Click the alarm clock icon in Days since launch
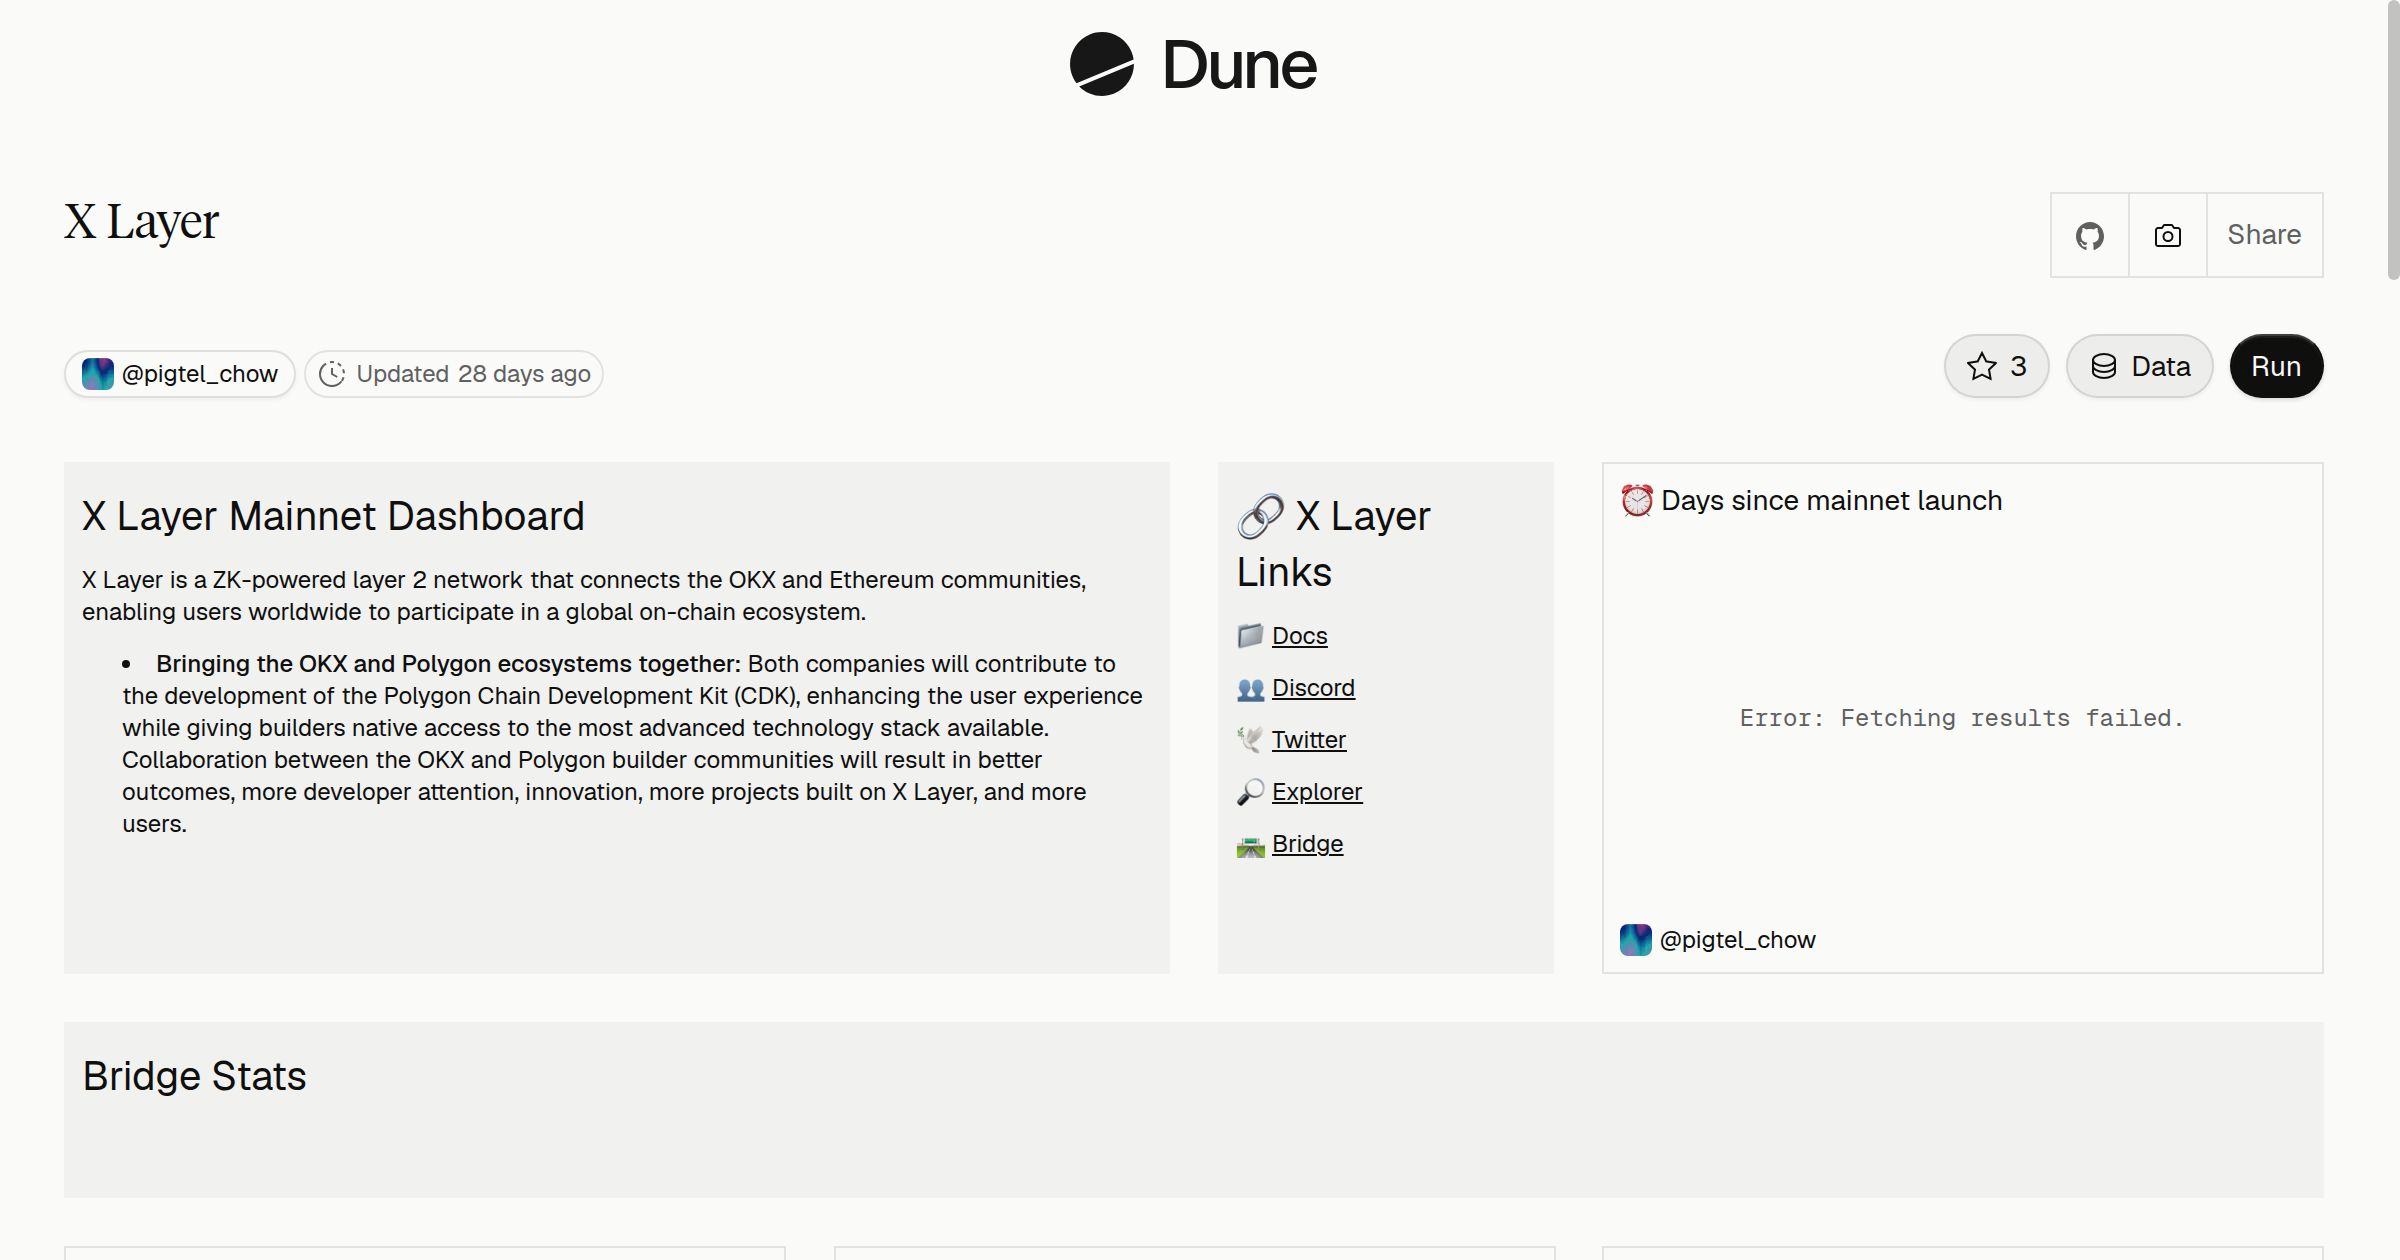2400x1260 pixels. tap(1637, 500)
